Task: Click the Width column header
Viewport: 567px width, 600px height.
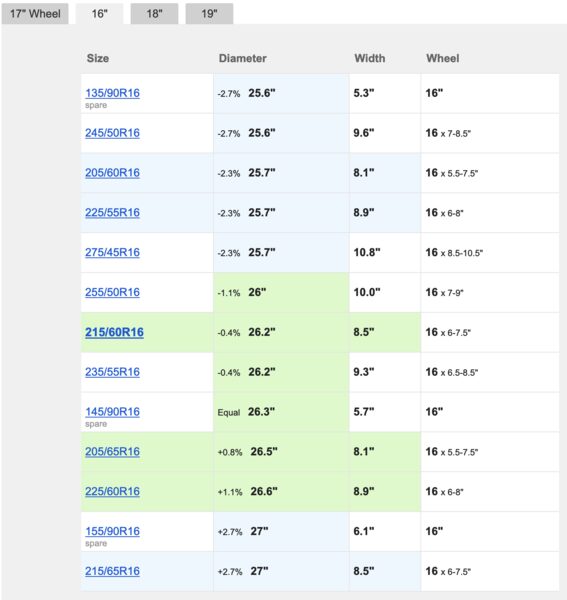Action: tap(370, 58)
